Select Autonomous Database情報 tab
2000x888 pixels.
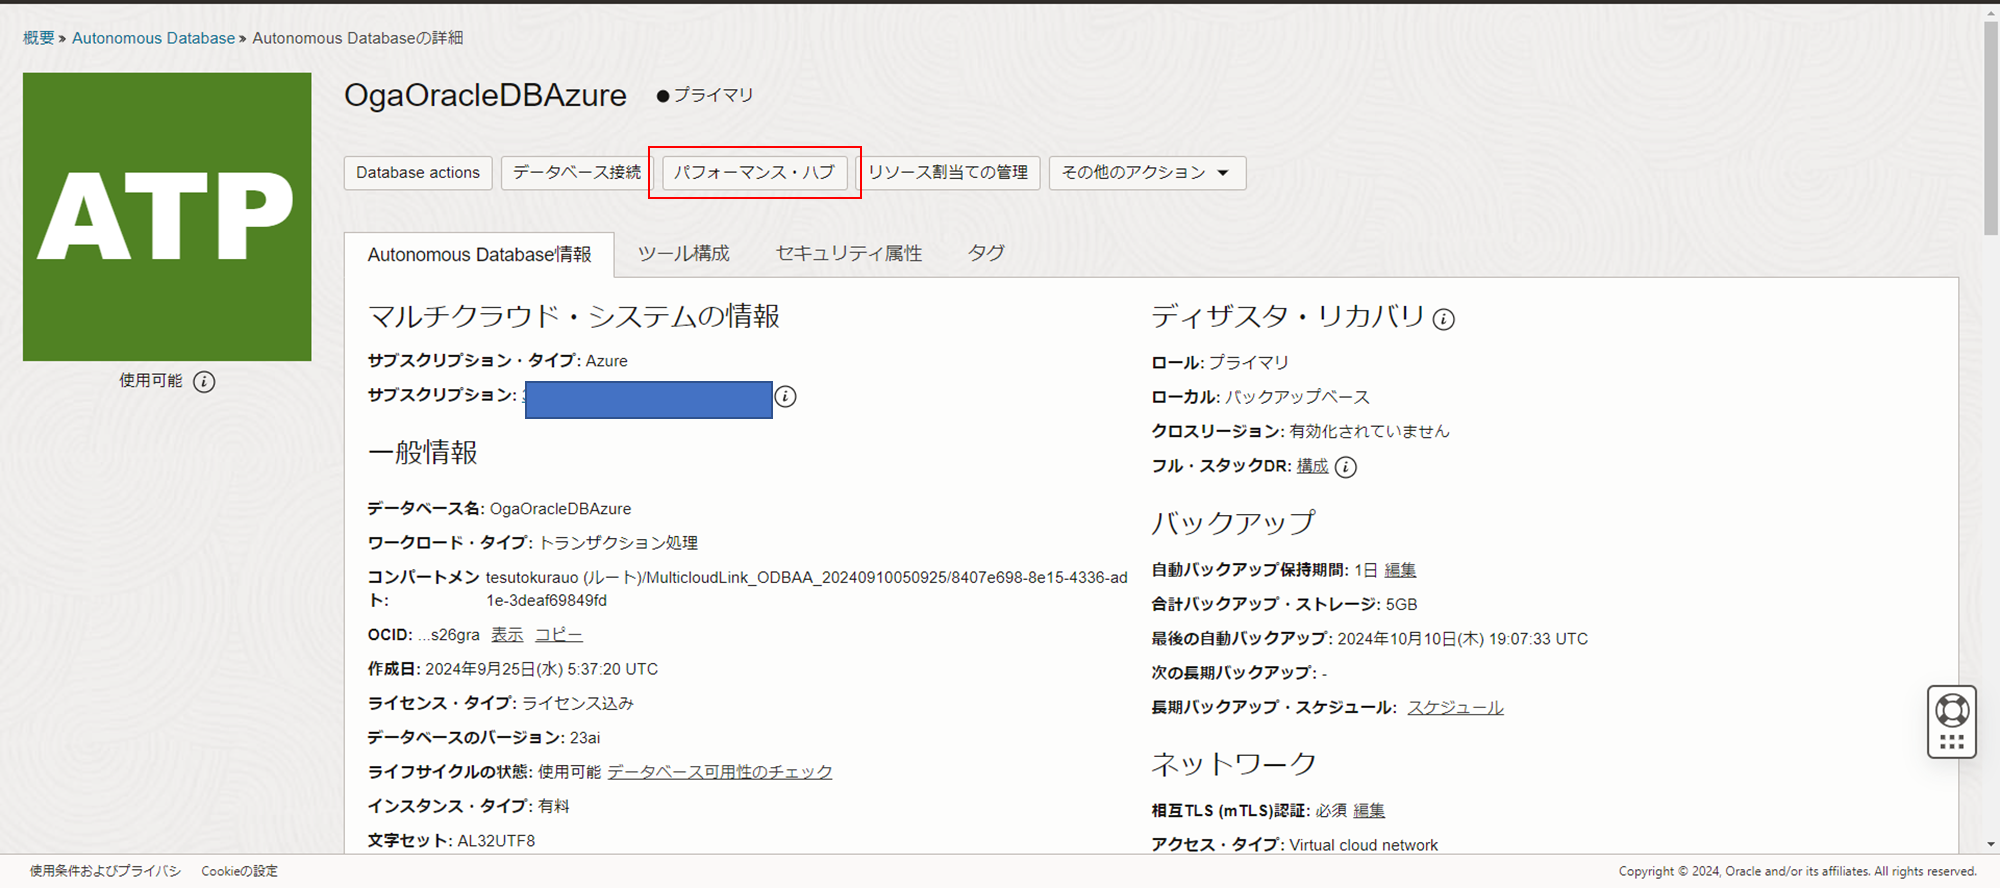point(479,255)
